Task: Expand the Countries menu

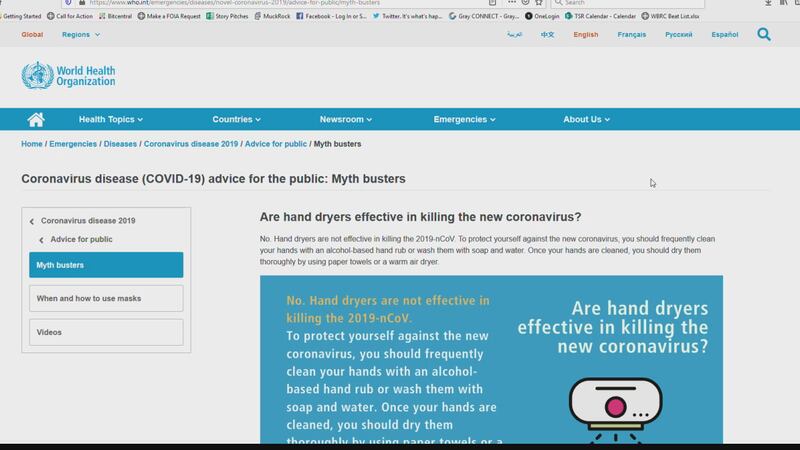Action: pos(236,120)
